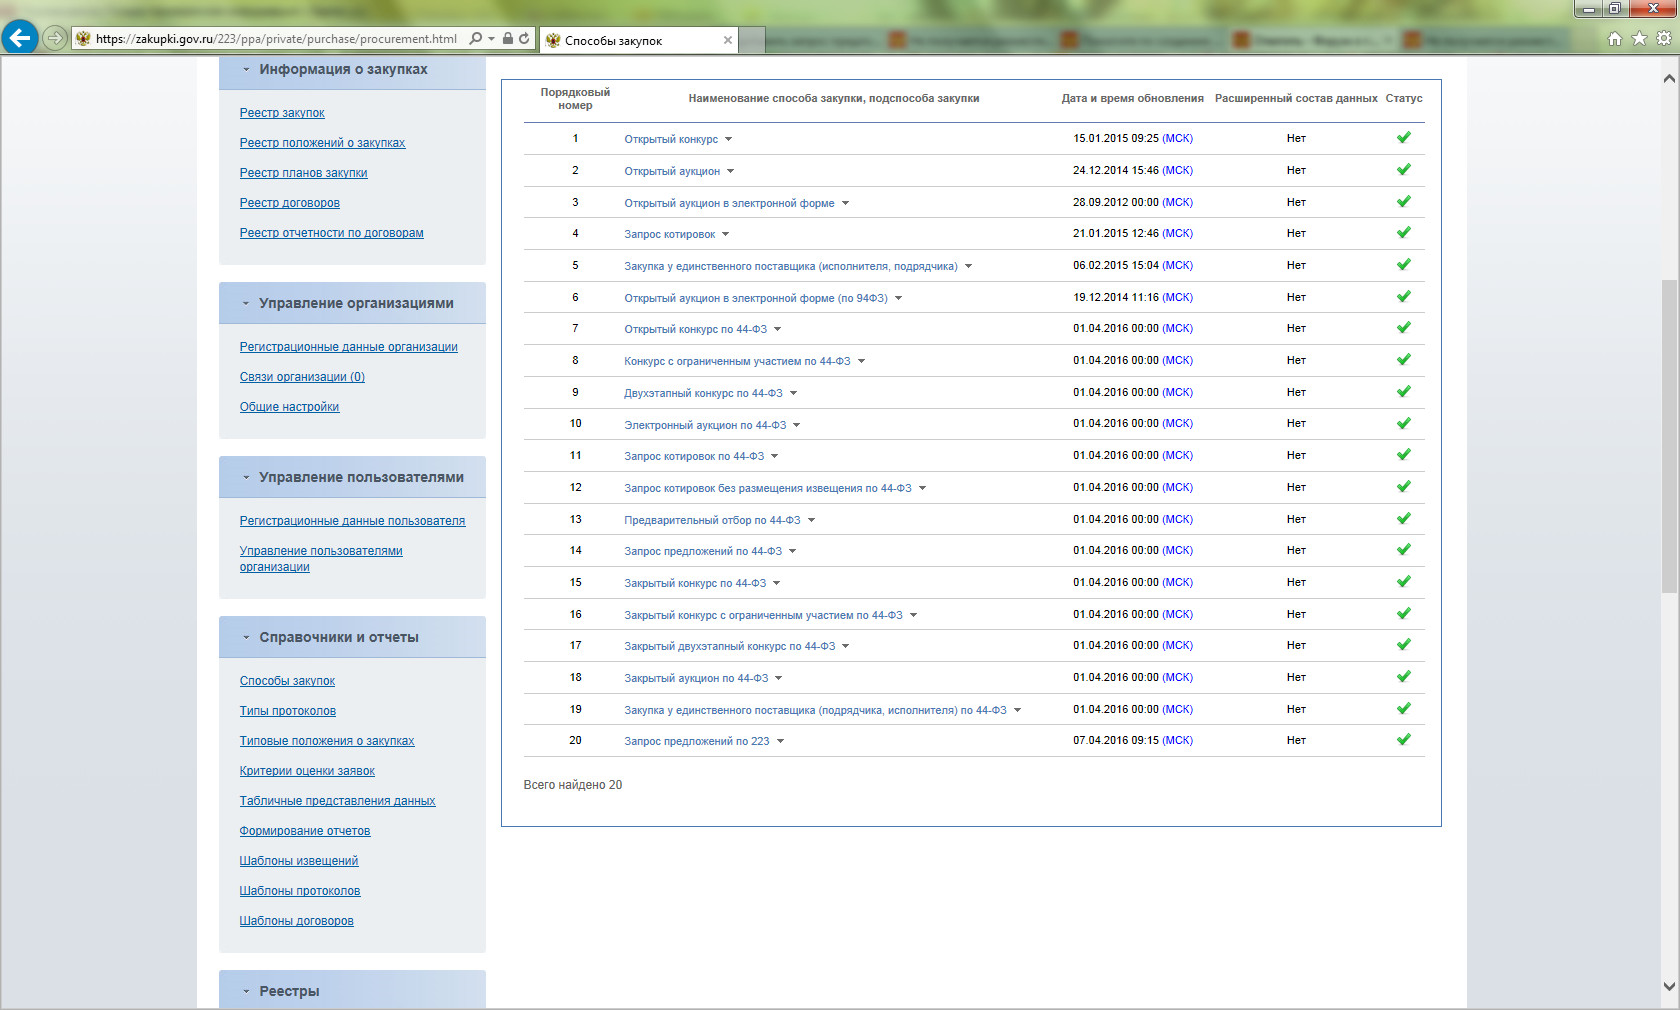The image size is (1680, 1010).
Task: Click the address bar search magnifier icon
Action: 476,39
